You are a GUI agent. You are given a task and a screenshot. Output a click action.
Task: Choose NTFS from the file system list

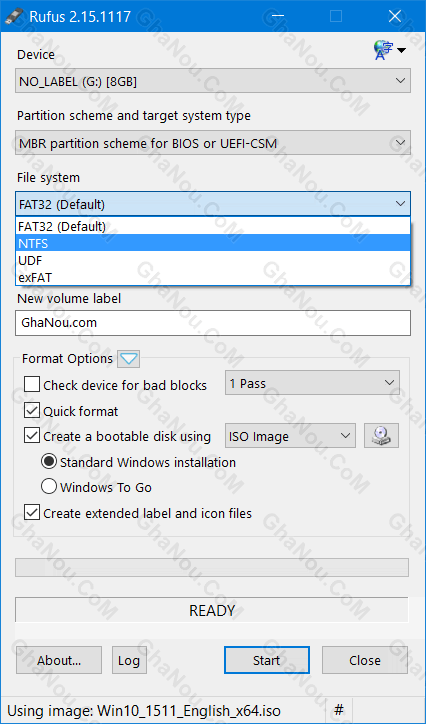click(213, 242)
